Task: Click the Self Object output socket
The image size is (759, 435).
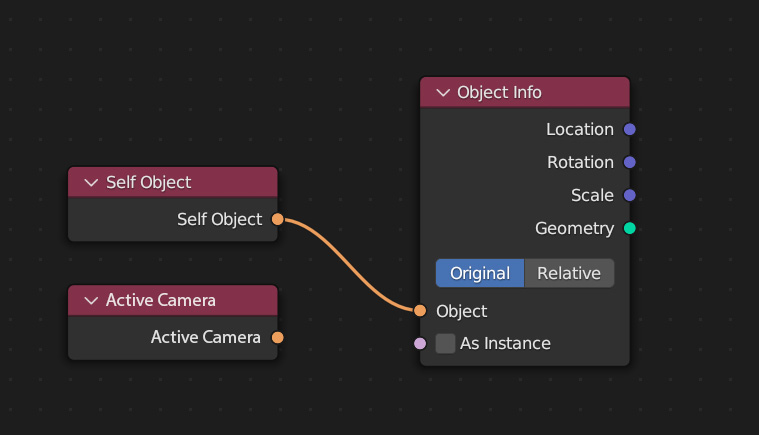Action: [277, 219]
